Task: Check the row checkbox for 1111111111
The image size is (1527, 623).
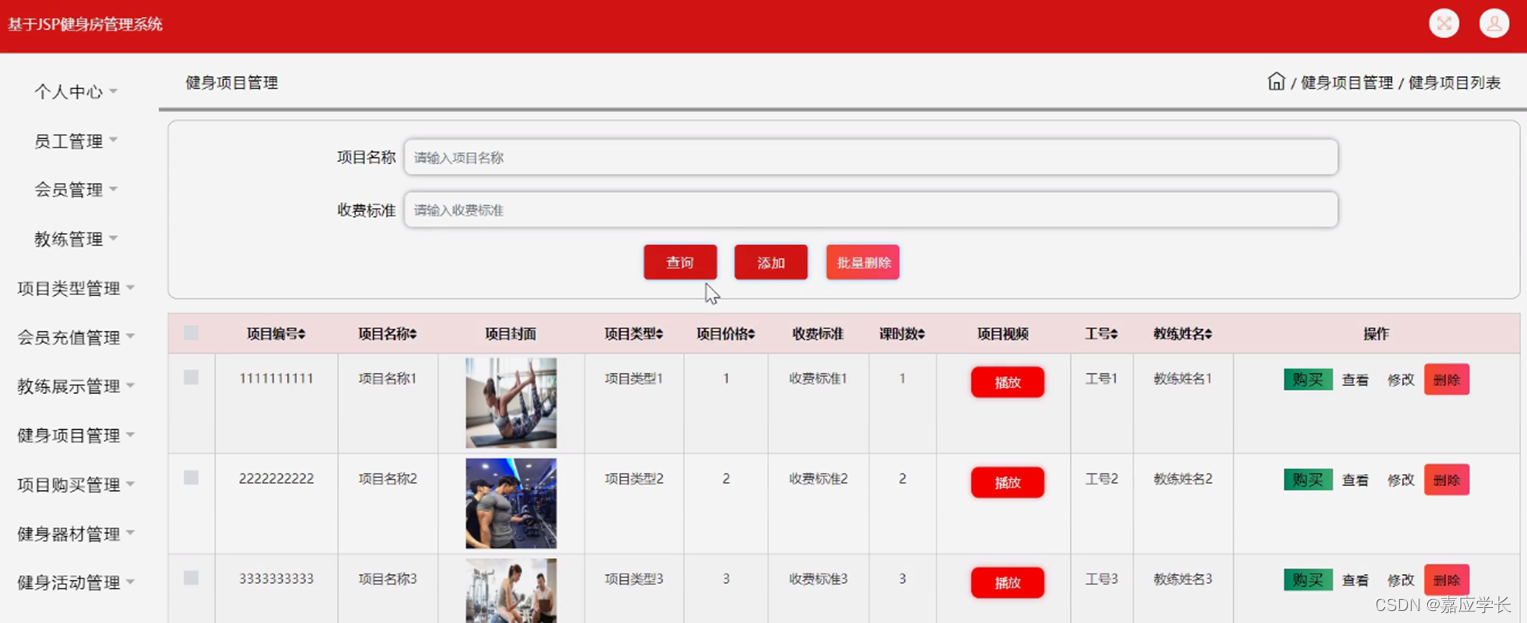Action: (x=191, y=377)
